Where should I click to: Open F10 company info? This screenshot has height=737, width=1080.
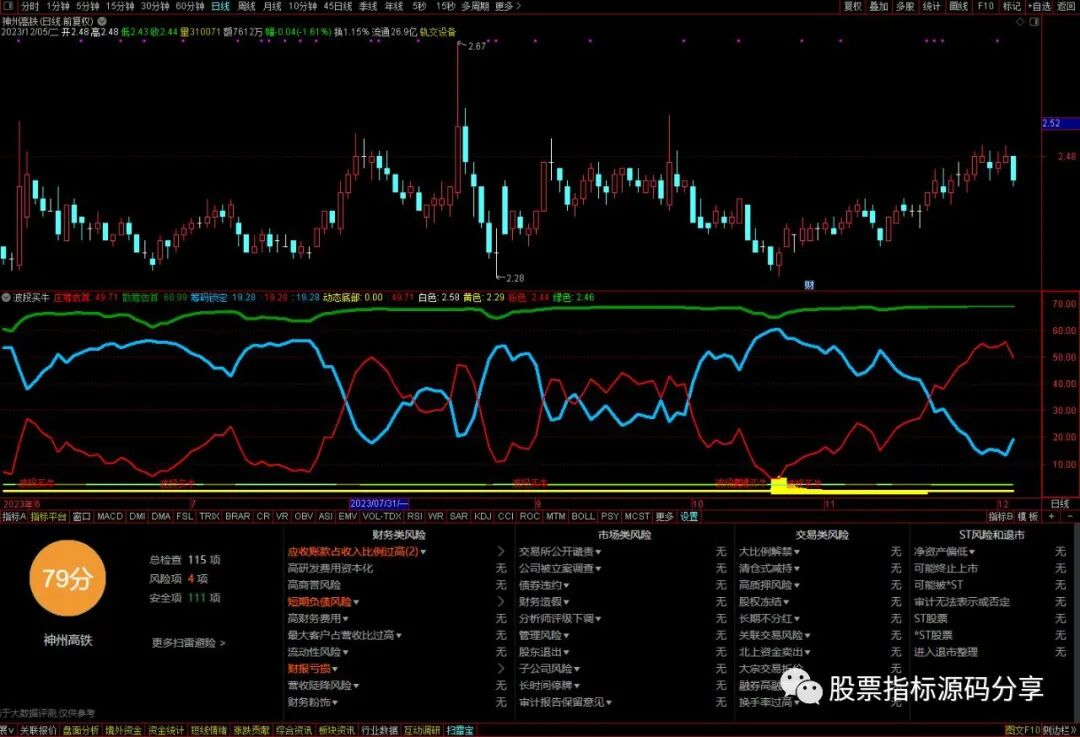click(x=986, y=6)
